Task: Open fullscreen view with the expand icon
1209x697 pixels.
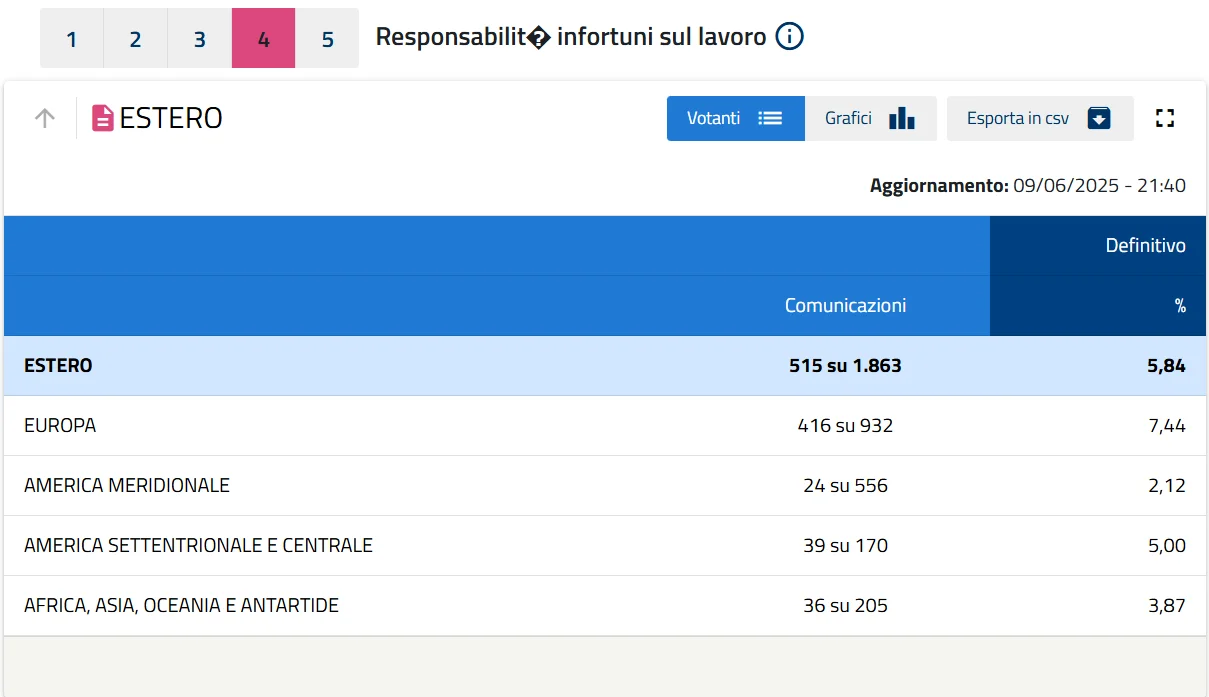Action: [1164, 118]
